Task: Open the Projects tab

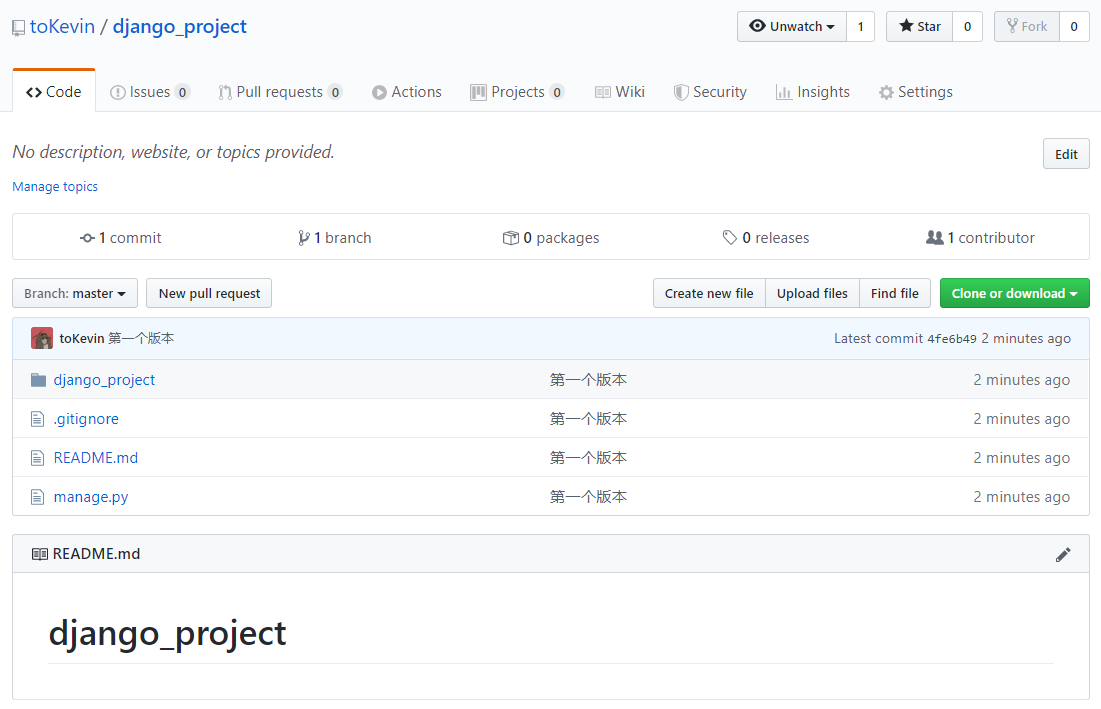Action: [517, 92]
